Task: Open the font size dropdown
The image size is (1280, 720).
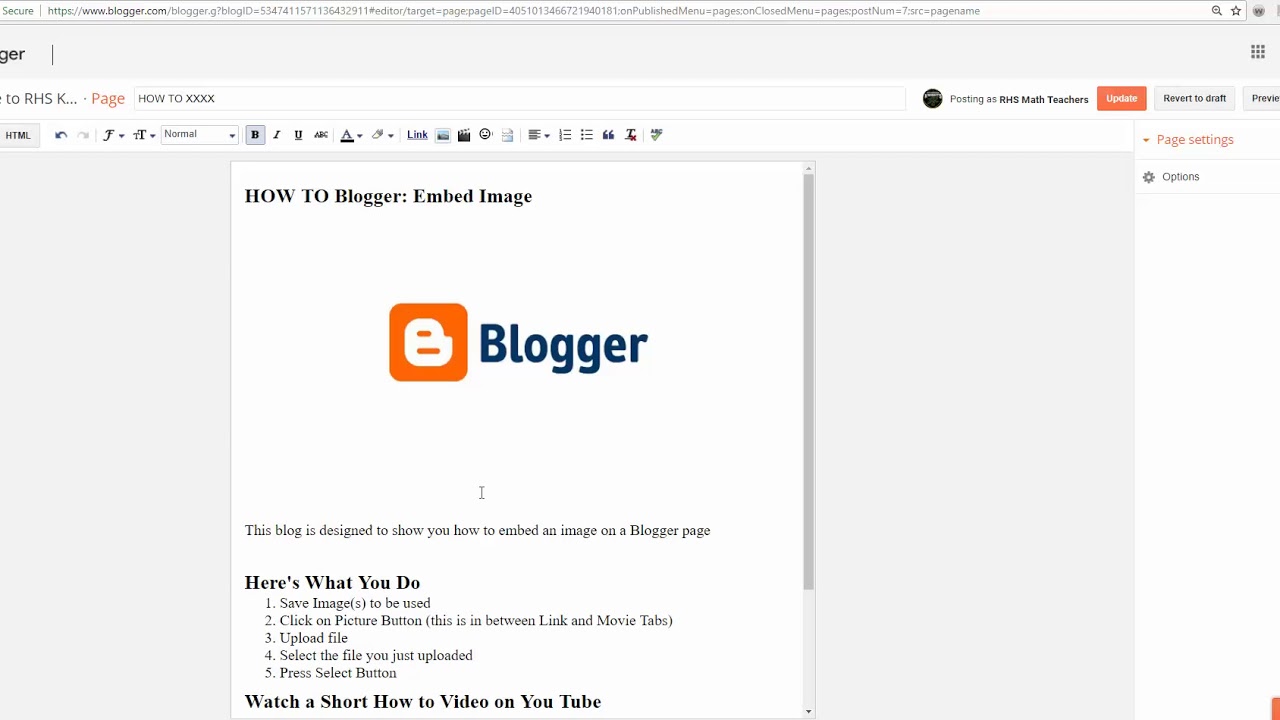Action: point(144,135)
